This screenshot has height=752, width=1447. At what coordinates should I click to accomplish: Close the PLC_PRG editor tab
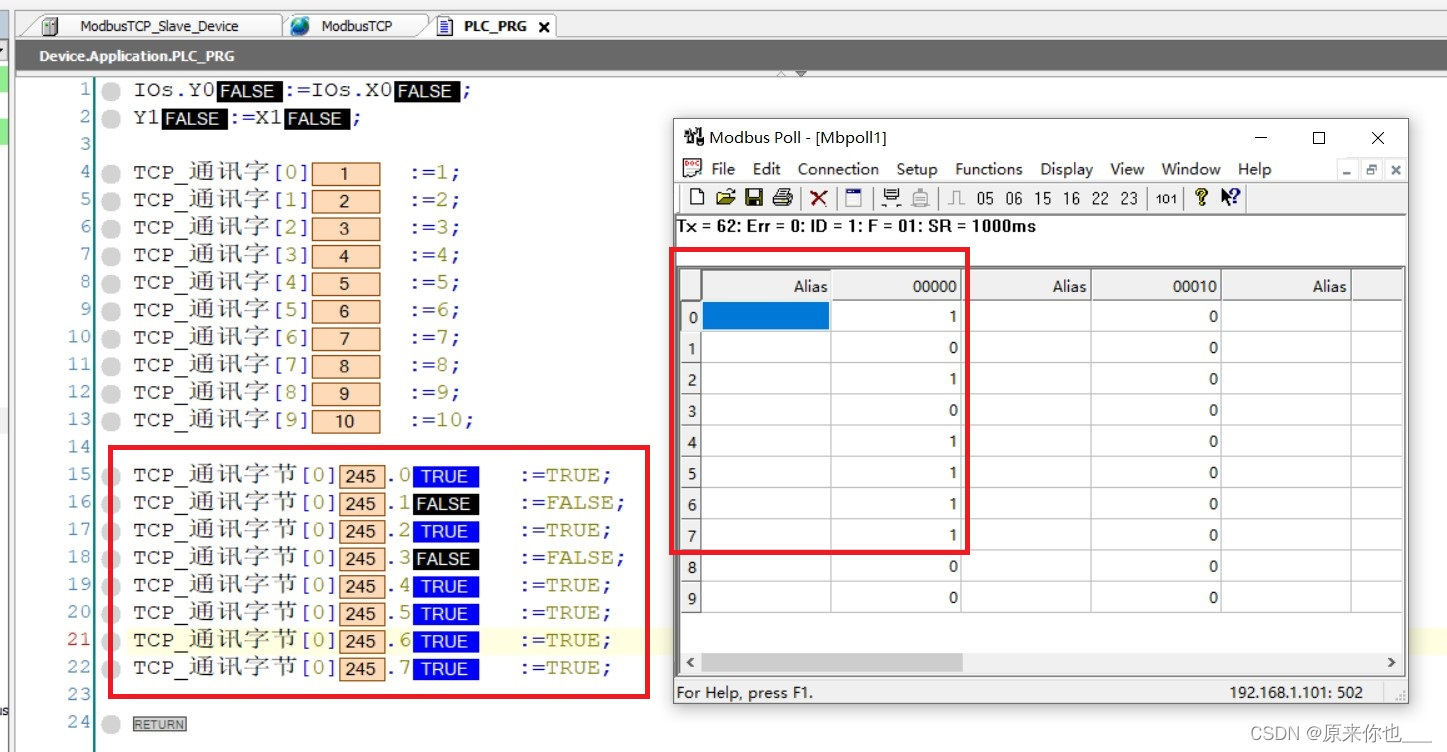[x=544, y=27]
